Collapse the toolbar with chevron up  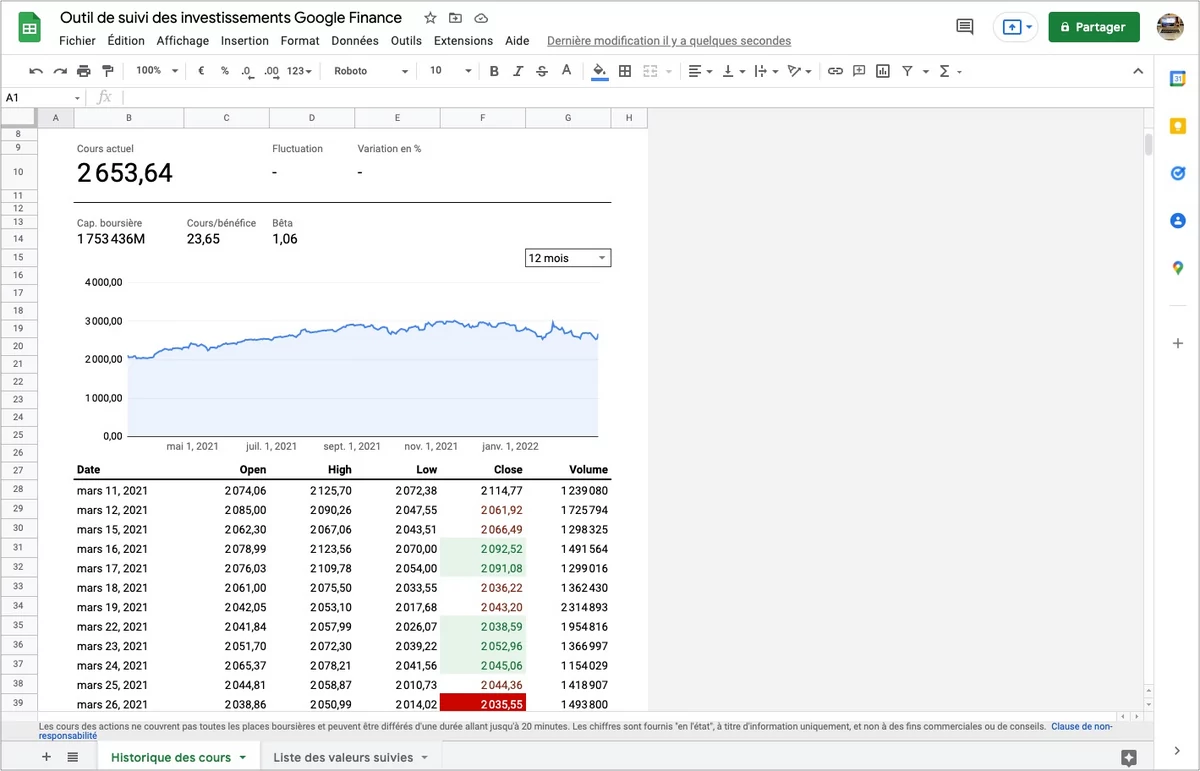coord(1137,71)
